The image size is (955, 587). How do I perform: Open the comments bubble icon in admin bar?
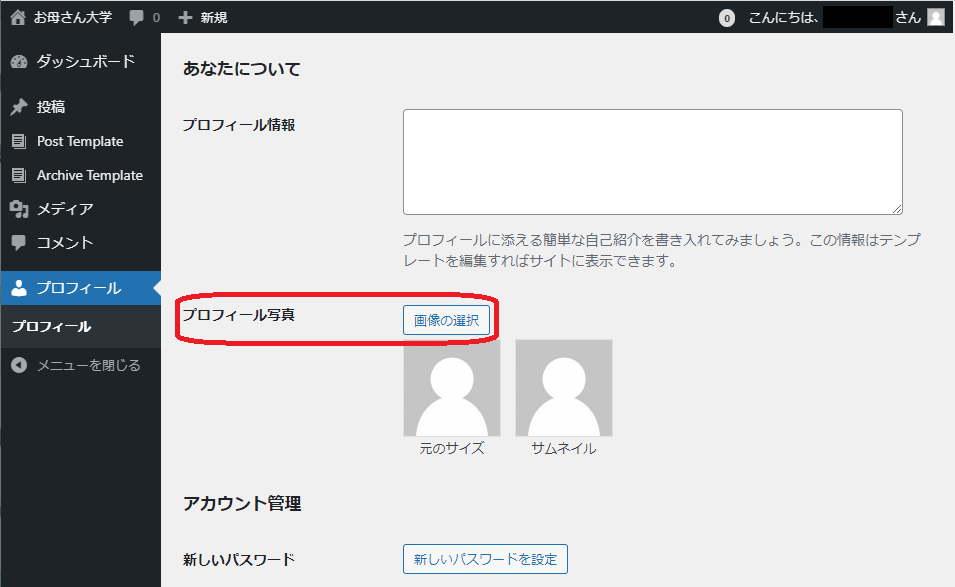tap(136, 18)
